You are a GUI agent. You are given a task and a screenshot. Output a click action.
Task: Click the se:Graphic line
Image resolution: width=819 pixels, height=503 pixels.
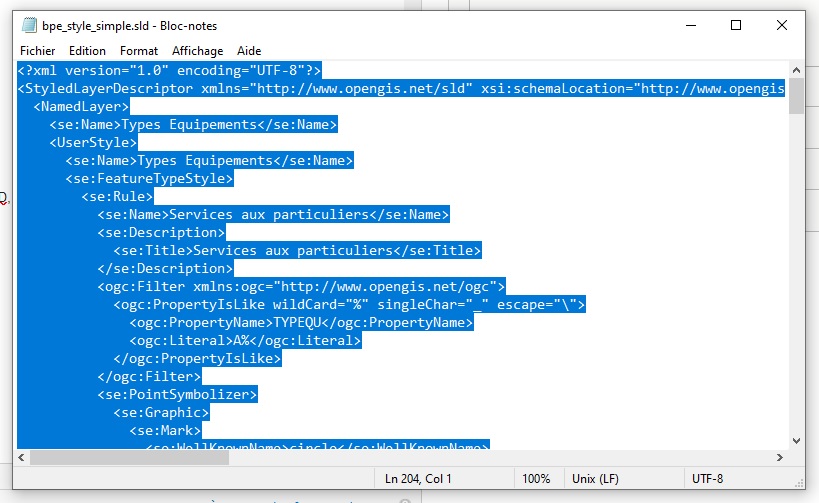(161, 413)
